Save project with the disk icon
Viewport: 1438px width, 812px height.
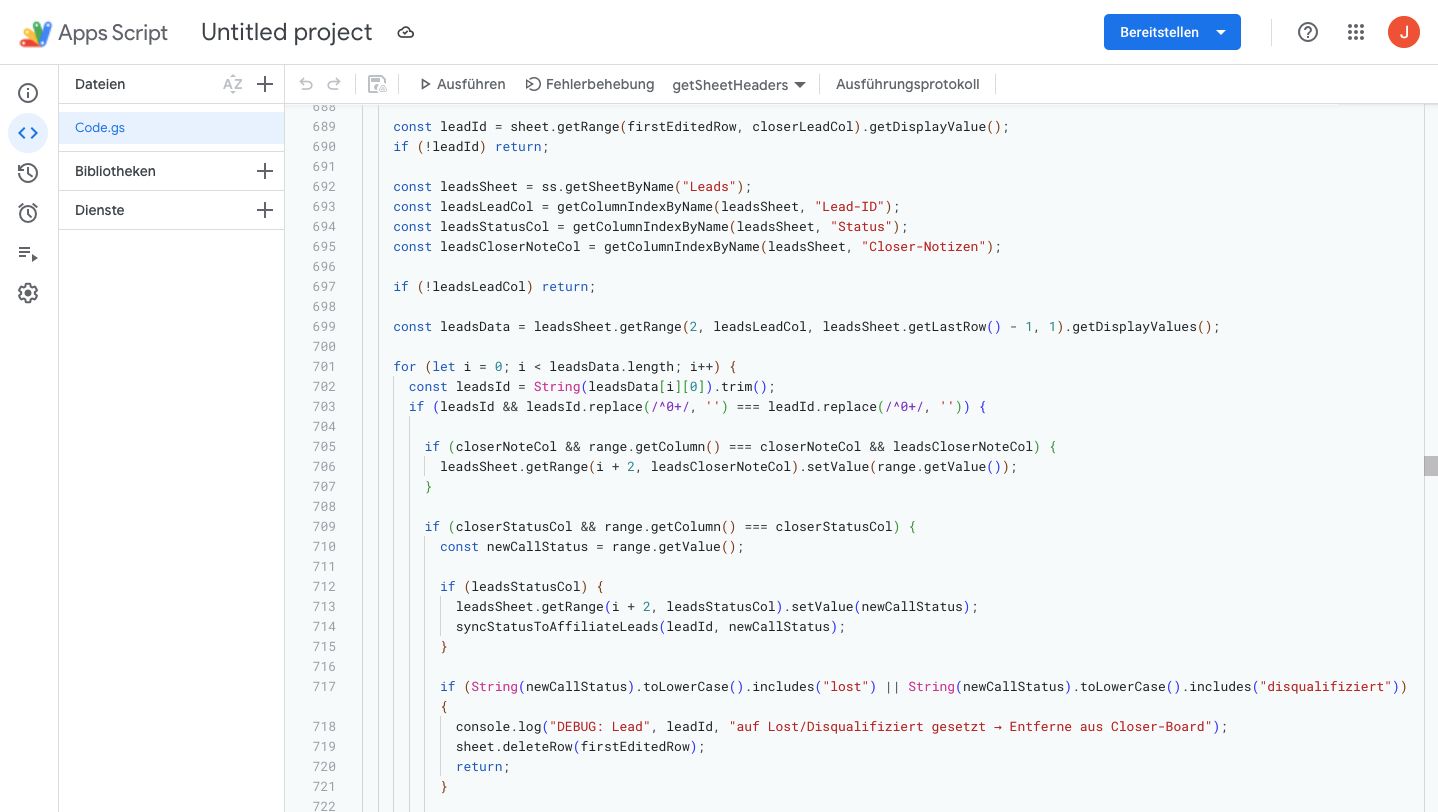[x=377, y=85]
